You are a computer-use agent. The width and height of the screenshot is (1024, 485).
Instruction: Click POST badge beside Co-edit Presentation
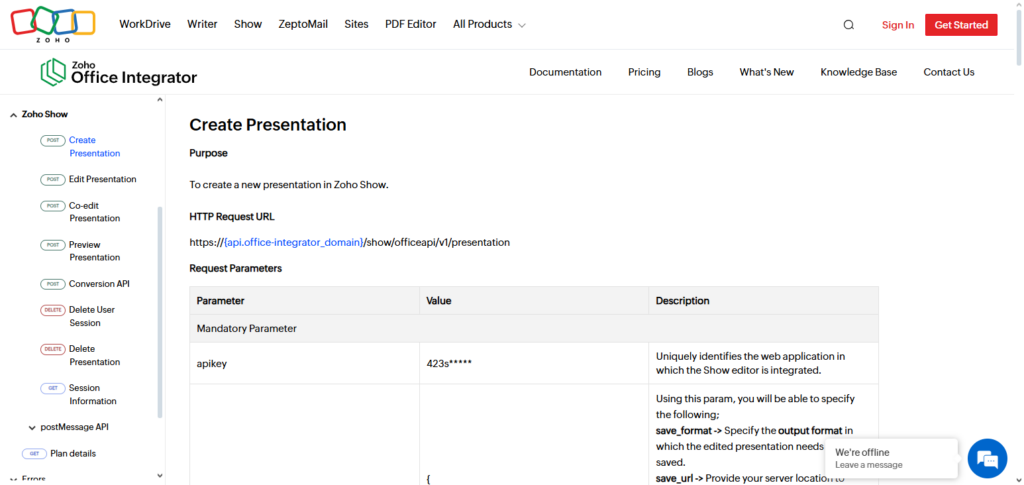(53, 206)
